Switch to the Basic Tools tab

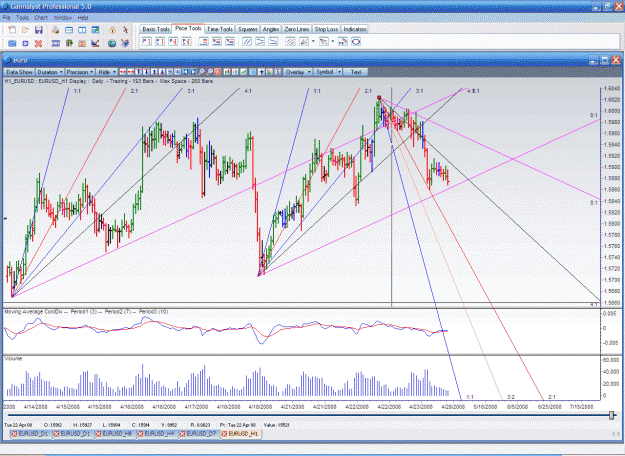(156, 29)
